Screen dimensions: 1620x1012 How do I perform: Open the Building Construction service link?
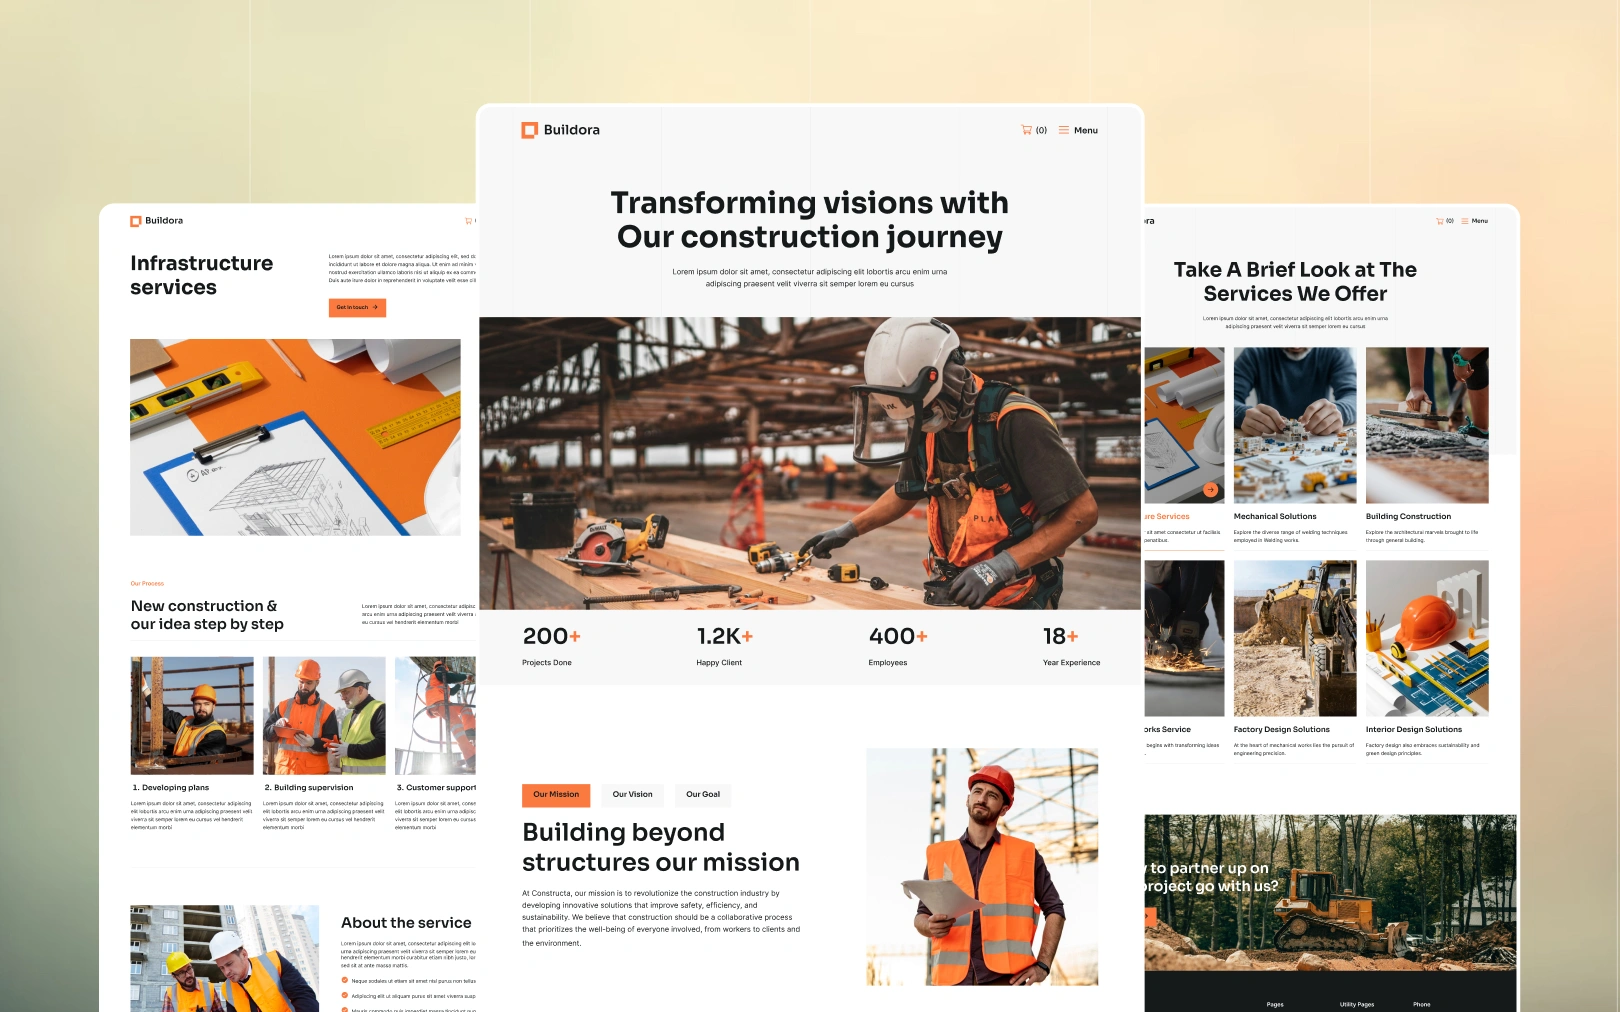click(x=1408, y=517)
